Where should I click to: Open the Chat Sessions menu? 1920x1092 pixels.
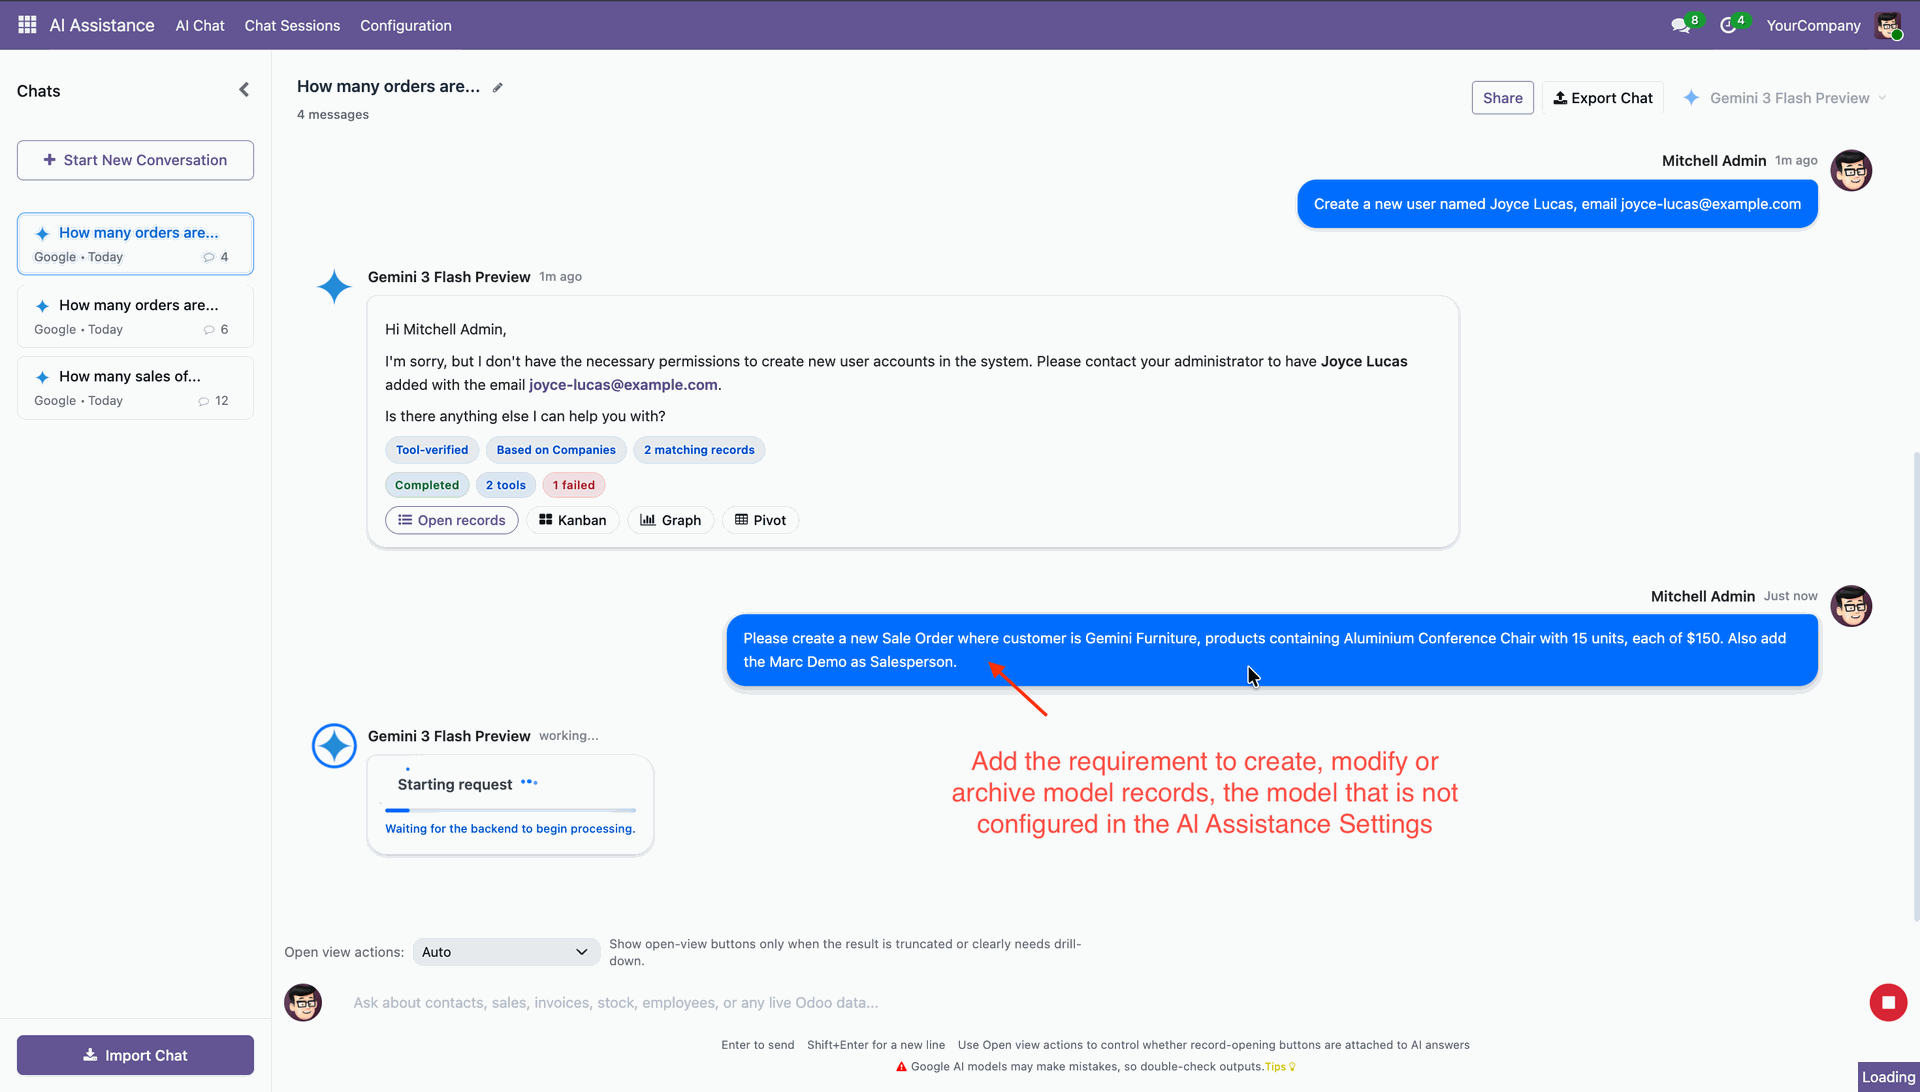pos(292,26)
